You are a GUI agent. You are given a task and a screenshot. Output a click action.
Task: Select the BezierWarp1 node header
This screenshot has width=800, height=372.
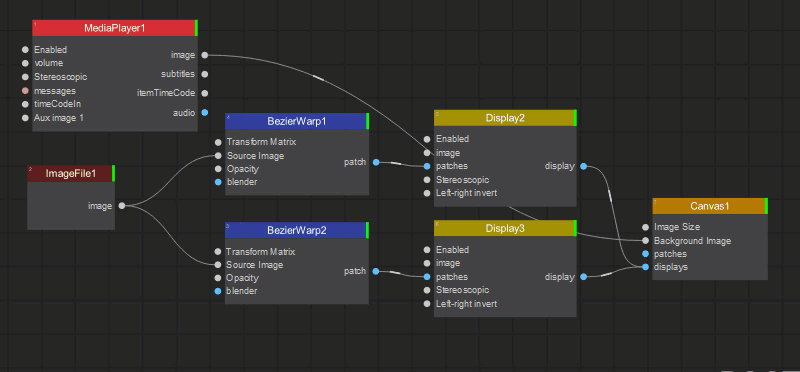click(297, 121)
